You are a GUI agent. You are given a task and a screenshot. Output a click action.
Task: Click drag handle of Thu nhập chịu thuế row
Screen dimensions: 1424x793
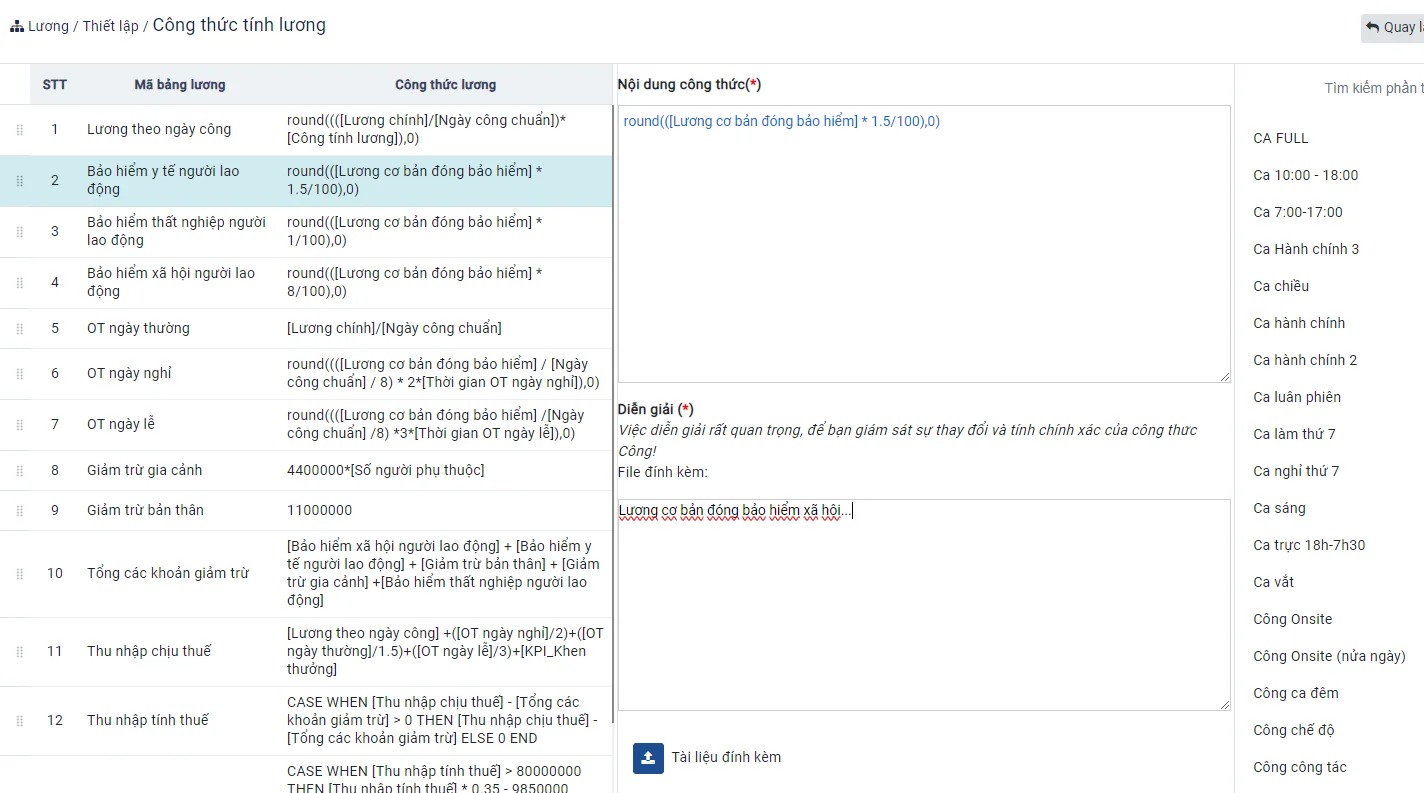[19, 652]
